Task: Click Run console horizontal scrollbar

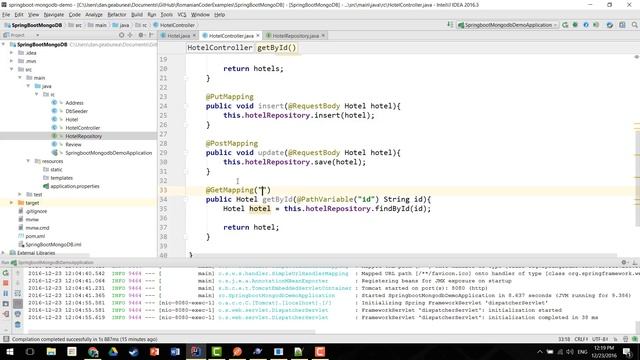Action: (171, 332)
